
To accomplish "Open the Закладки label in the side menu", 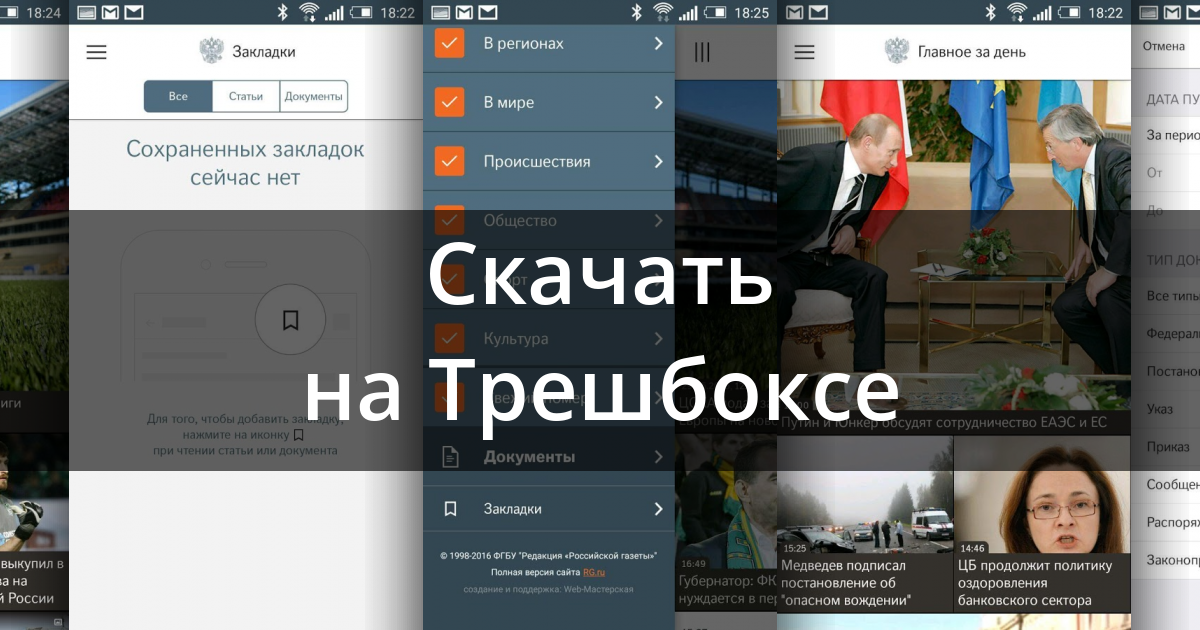I will coord(513,509).
